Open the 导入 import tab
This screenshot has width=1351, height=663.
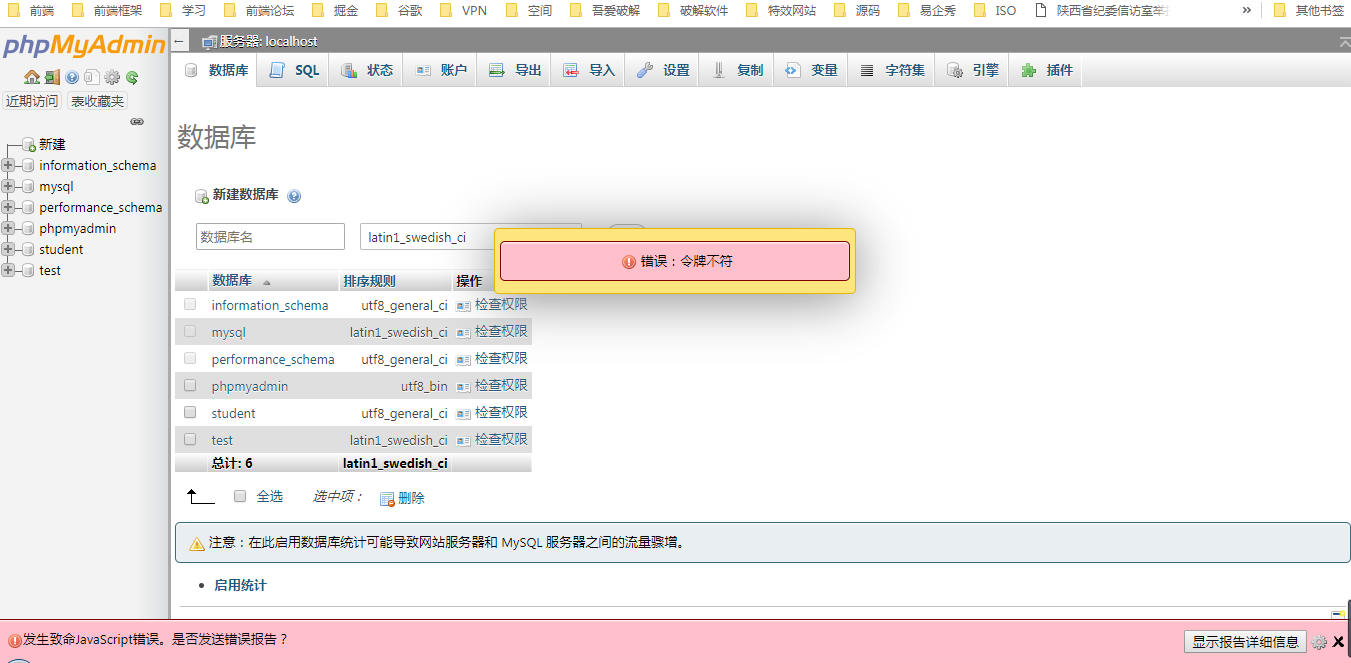589,70
